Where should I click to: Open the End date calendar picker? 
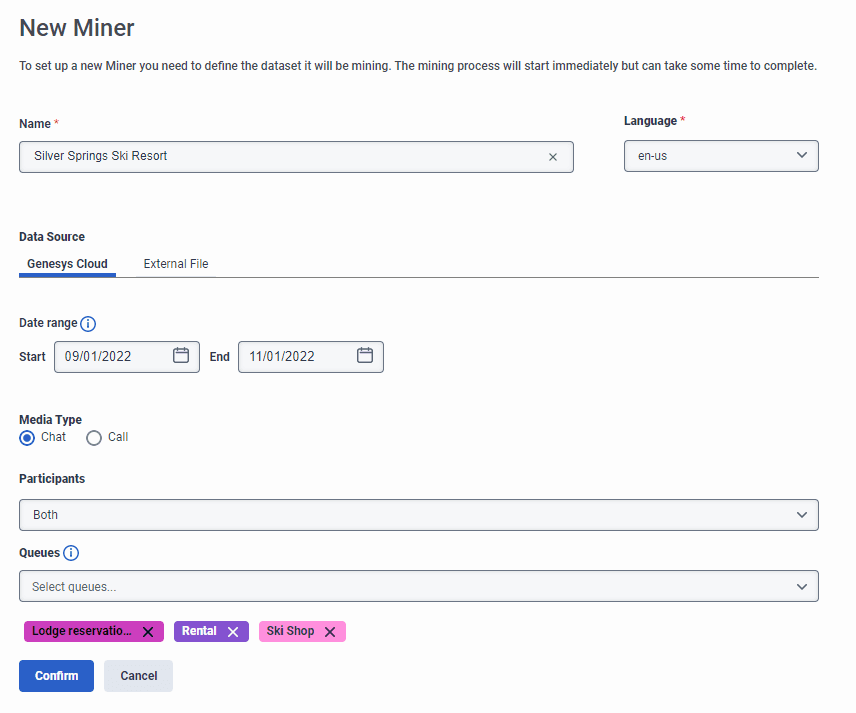pos(365,356)
